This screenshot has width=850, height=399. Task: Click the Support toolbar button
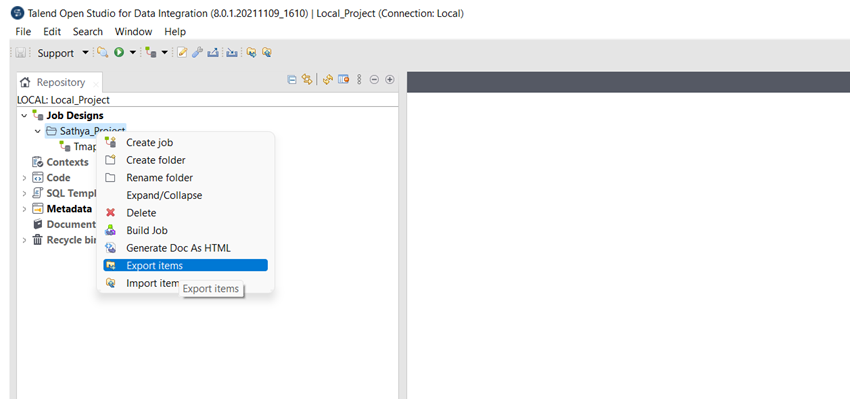(55, 53)
